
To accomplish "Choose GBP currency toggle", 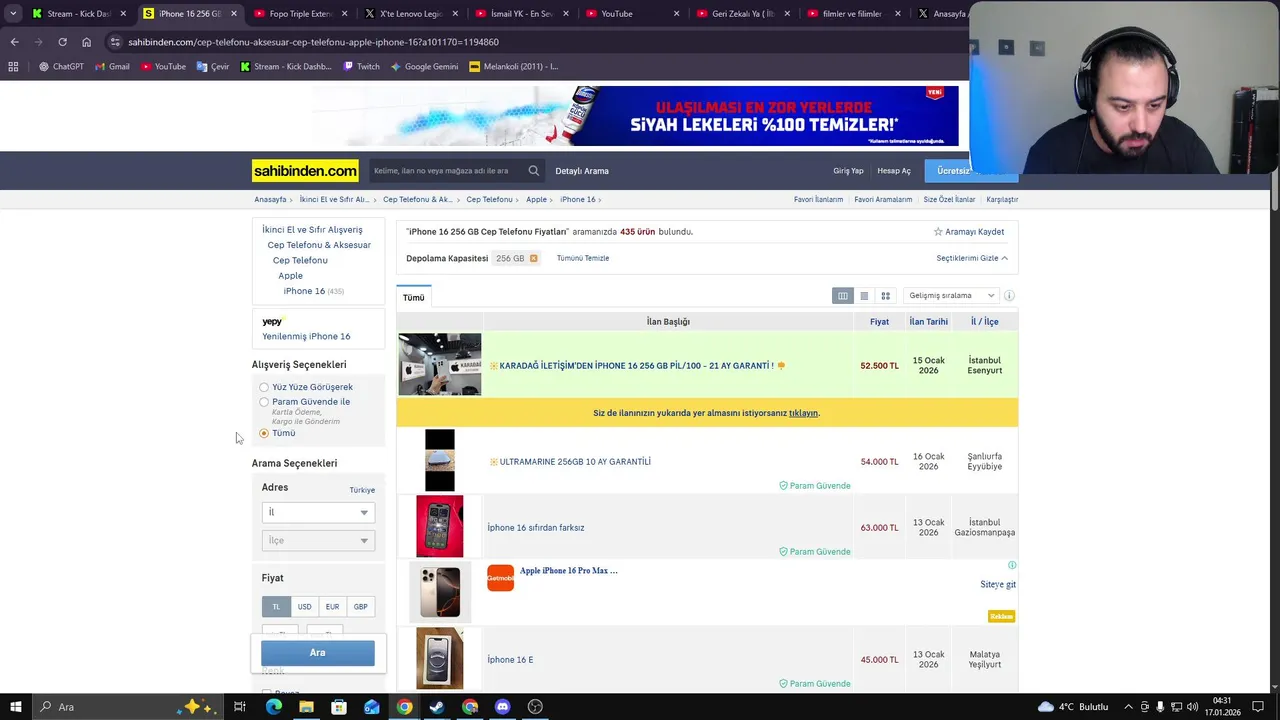I will click(x=360, y=607).
